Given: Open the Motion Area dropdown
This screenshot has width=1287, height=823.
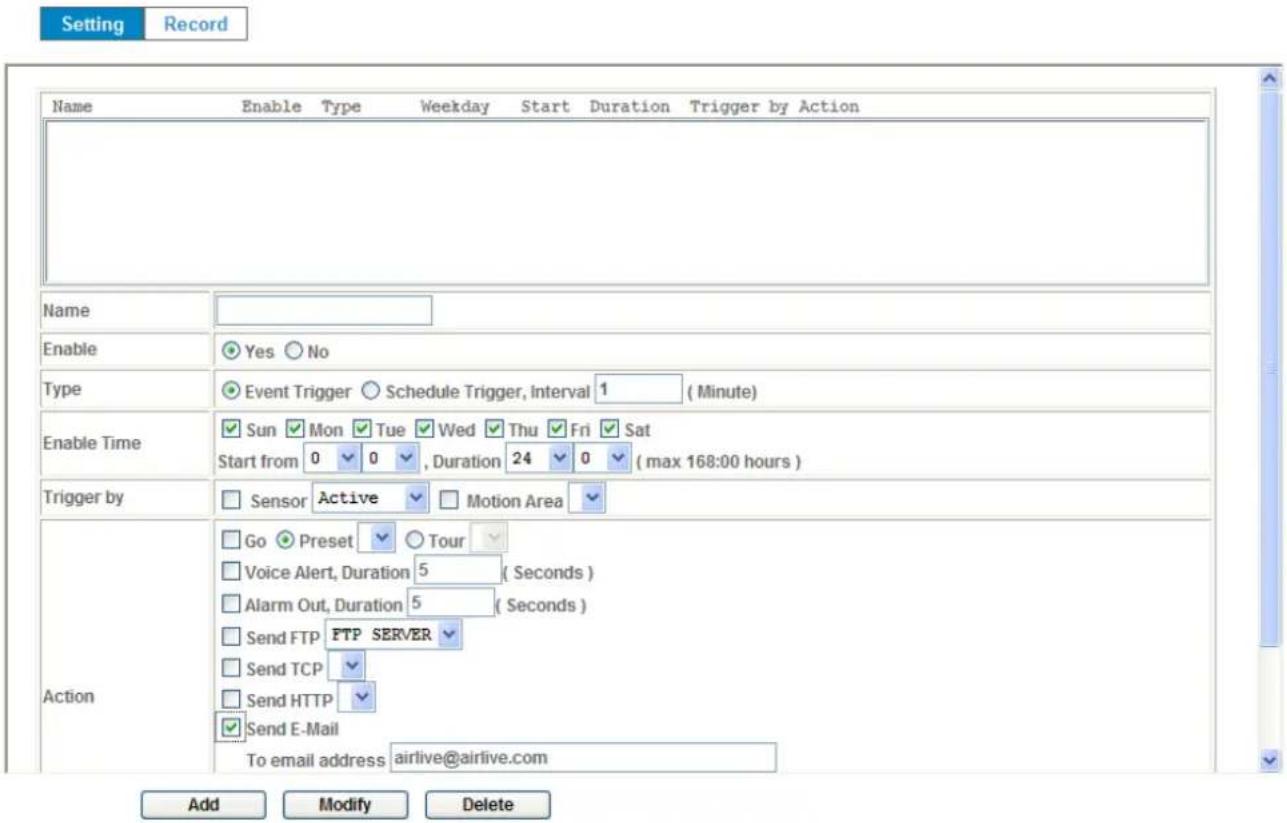Looking at the screenshot, I should point(587,498).
